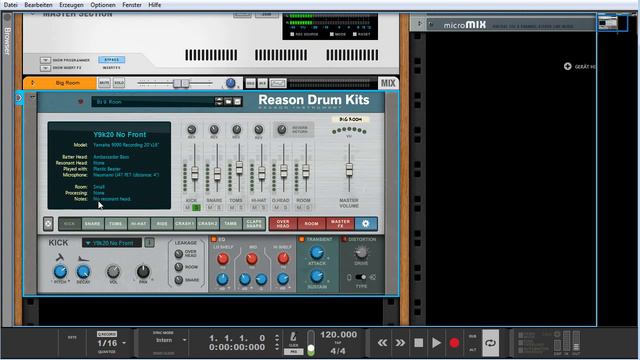Step patch with the up/down arrows
The image size is (640, 360).
pyautogui.click(x=219, y=102)
